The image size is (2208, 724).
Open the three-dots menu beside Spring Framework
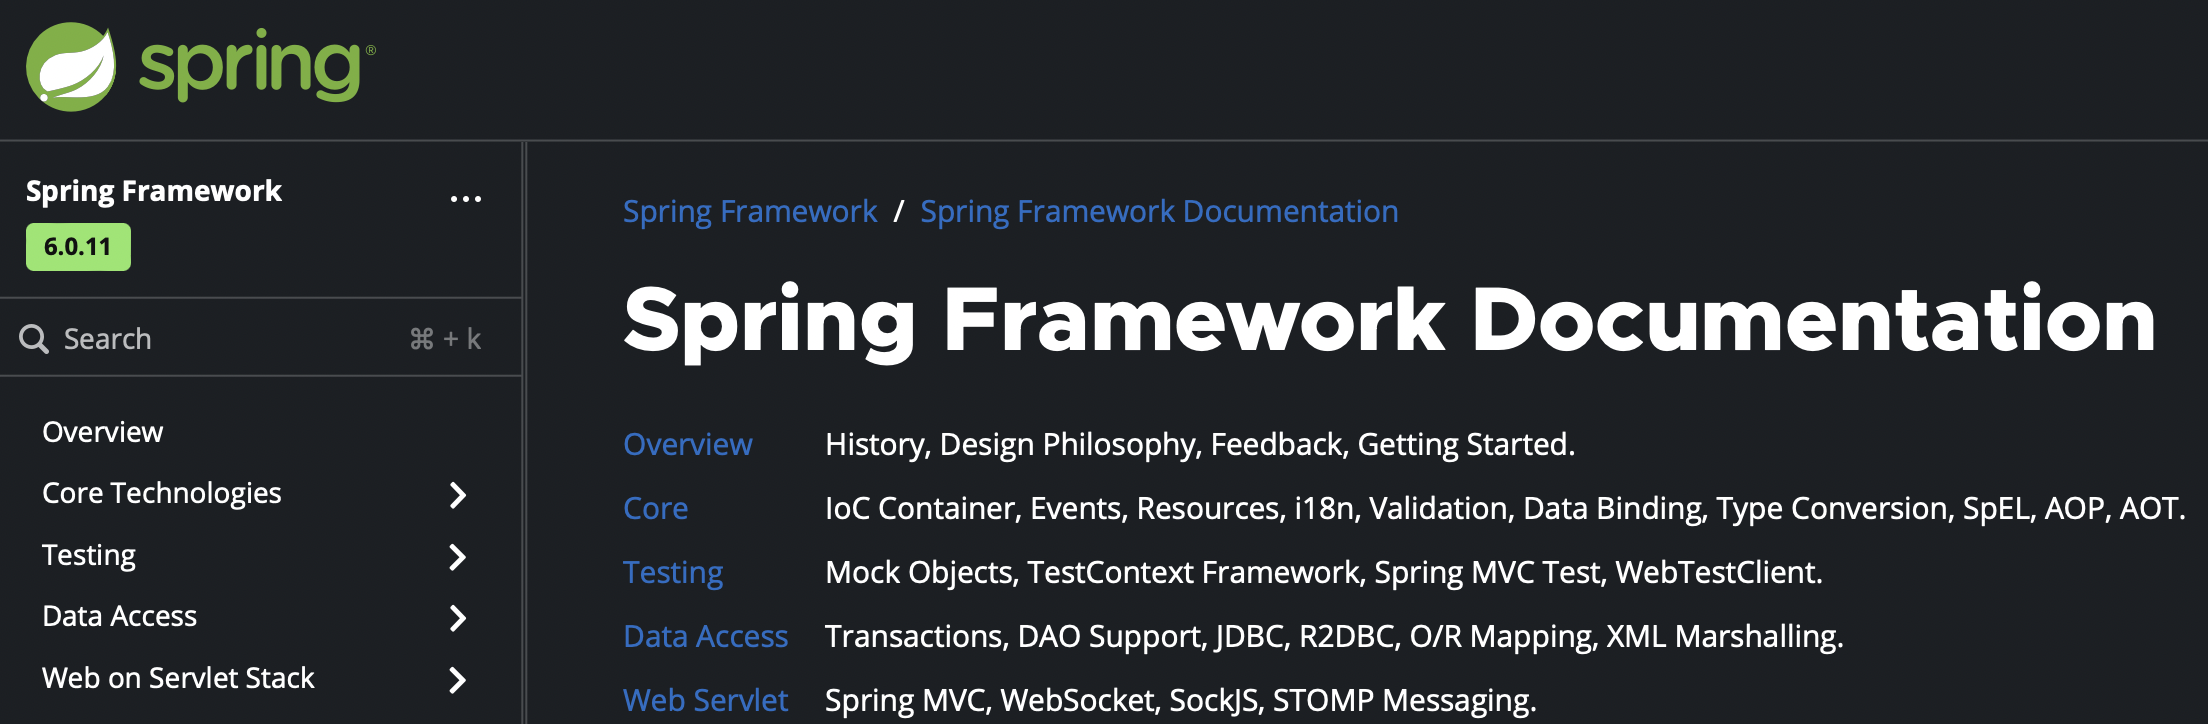pos(465,199)
